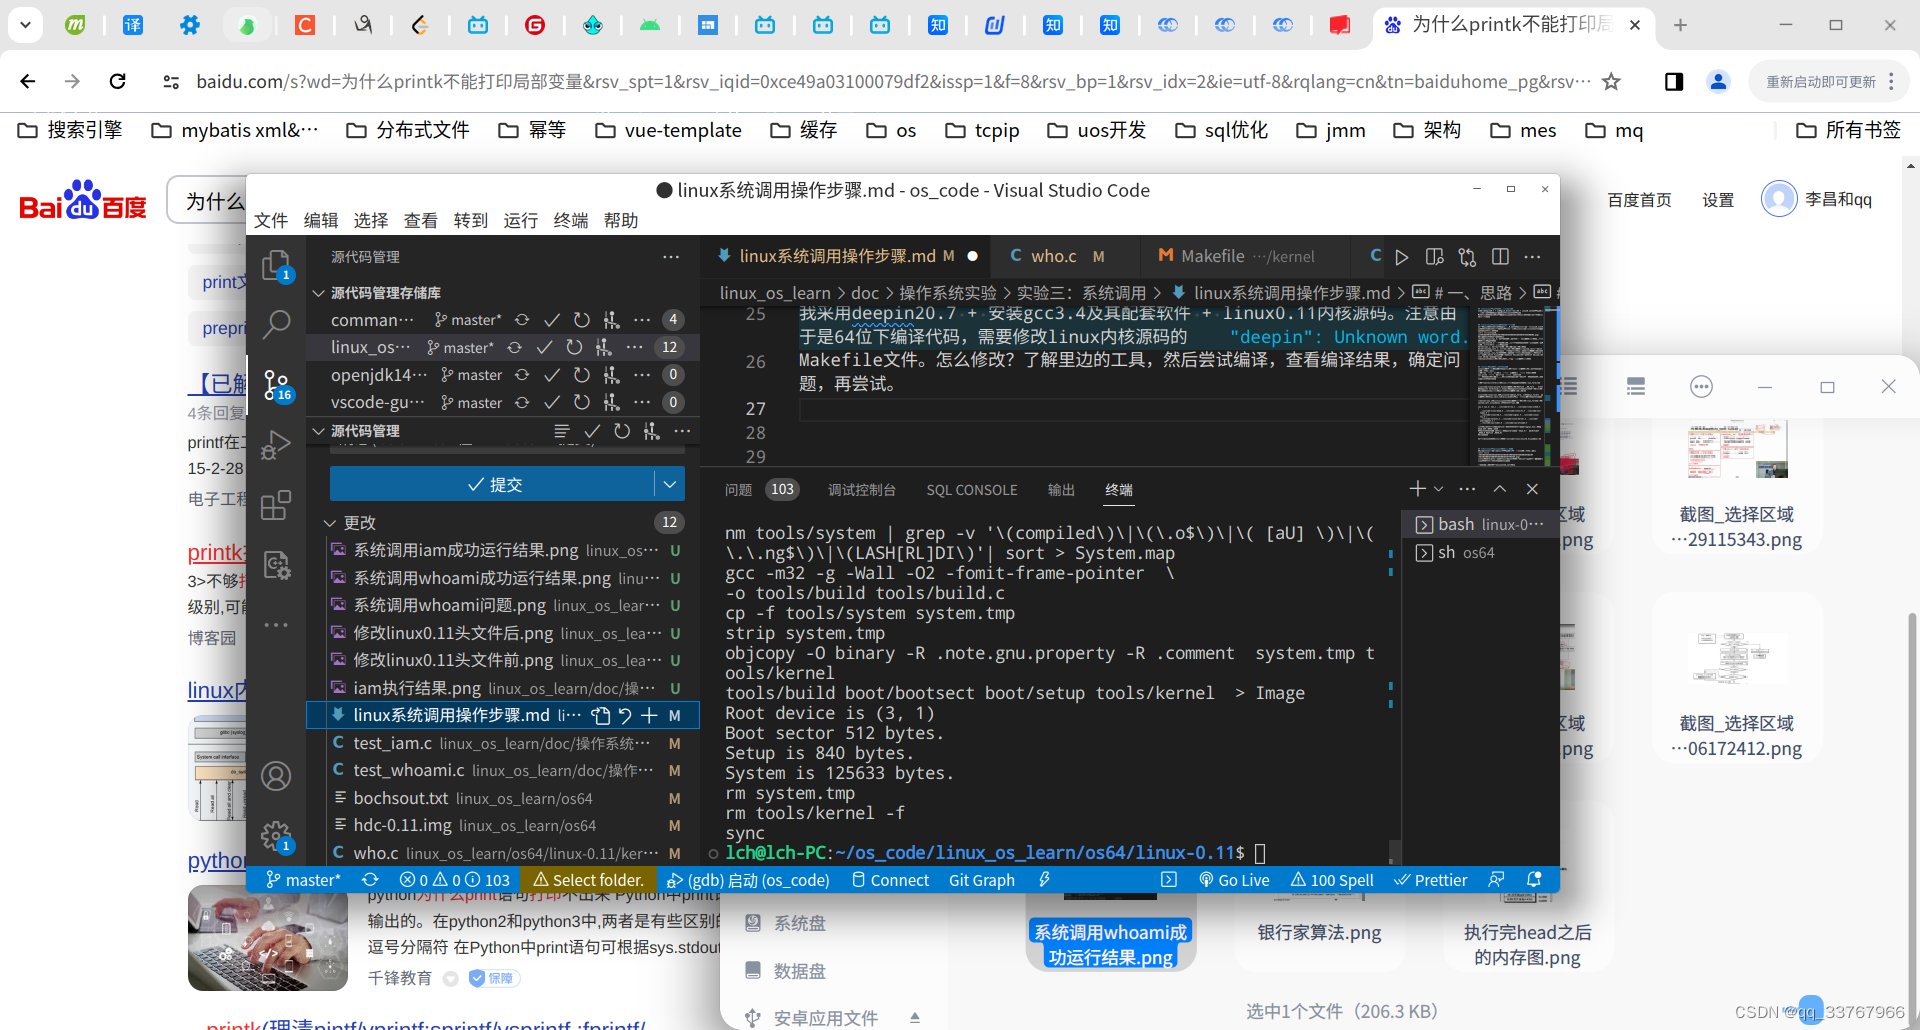Open graph icon for vscode-gu repository row

(x=611, y=402)
